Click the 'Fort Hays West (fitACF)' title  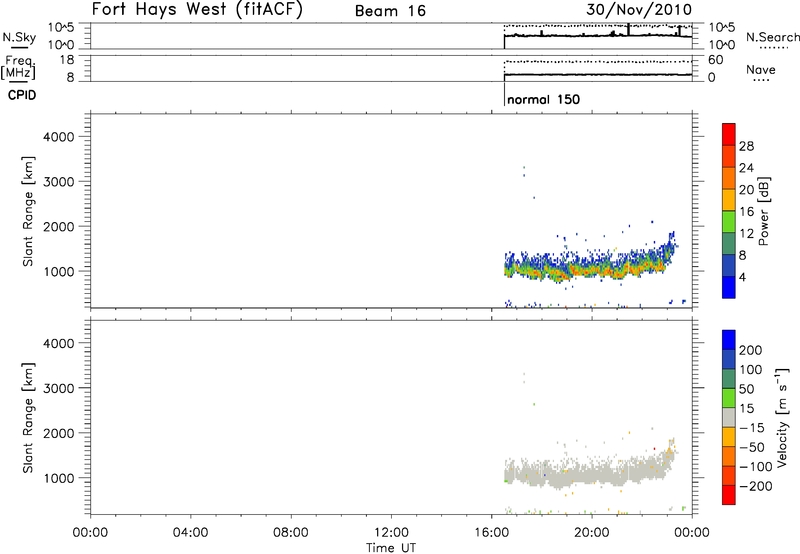point(197,10)
